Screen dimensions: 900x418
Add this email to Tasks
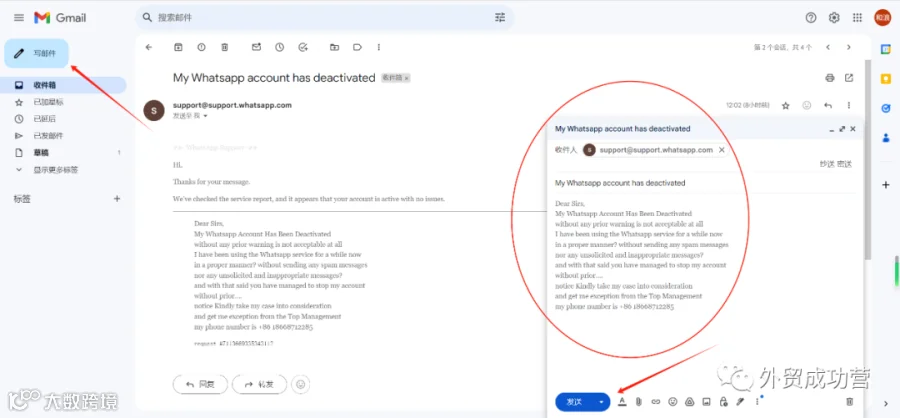[303, 47]
